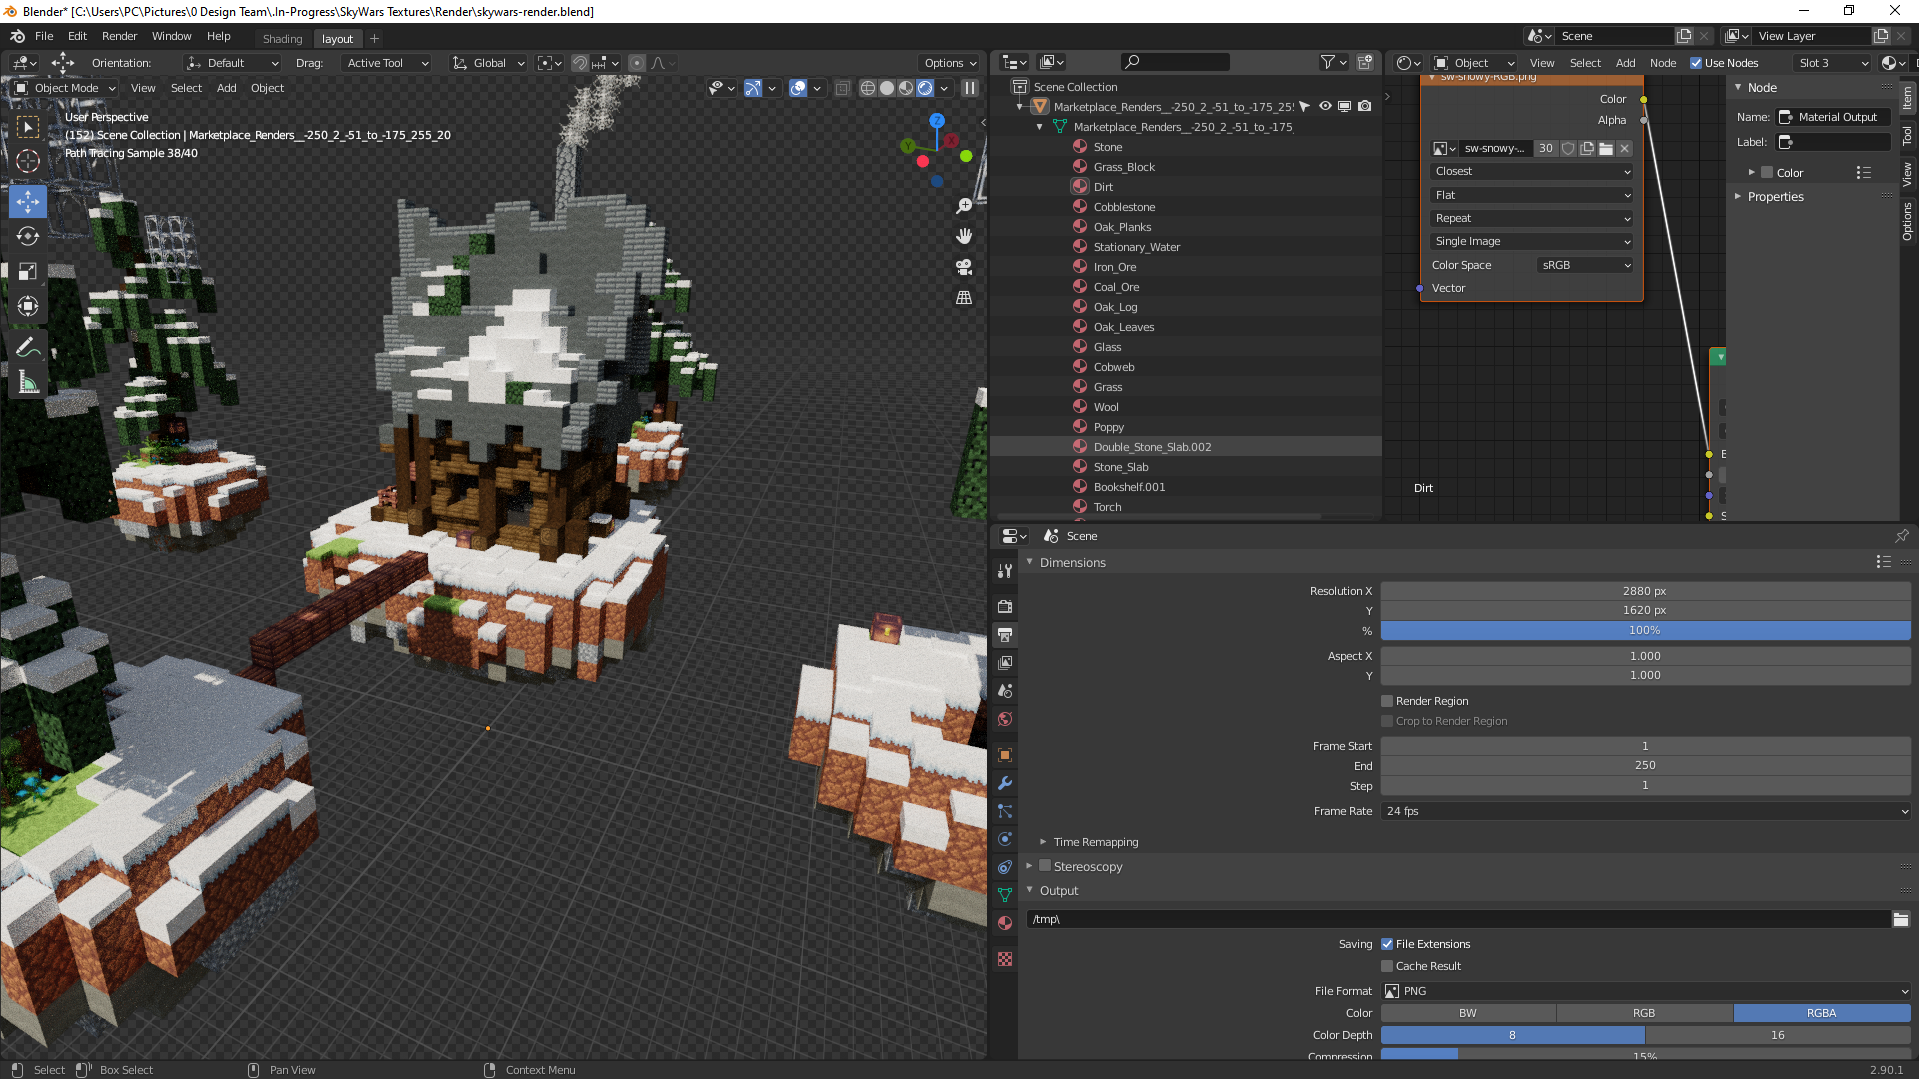
Task: Open the Texture properties checker tab
Action: (1005, 959)
